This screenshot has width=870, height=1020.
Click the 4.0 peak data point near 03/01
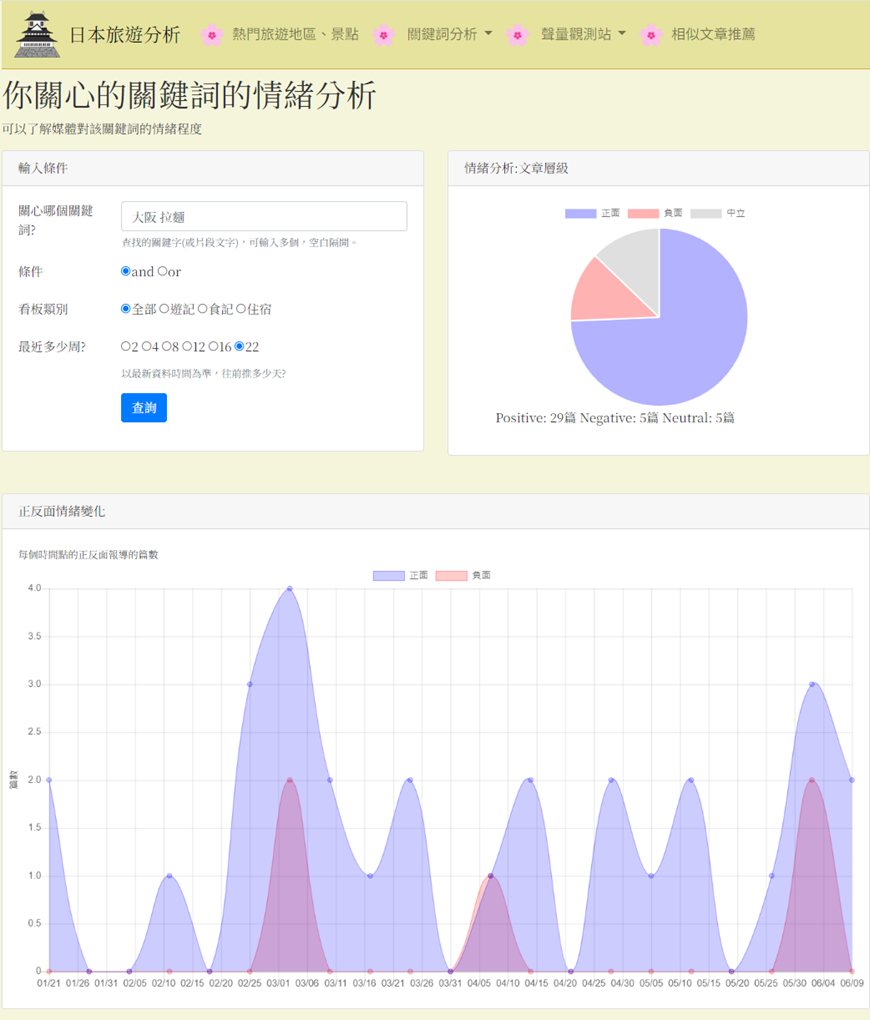click(289, 589)
